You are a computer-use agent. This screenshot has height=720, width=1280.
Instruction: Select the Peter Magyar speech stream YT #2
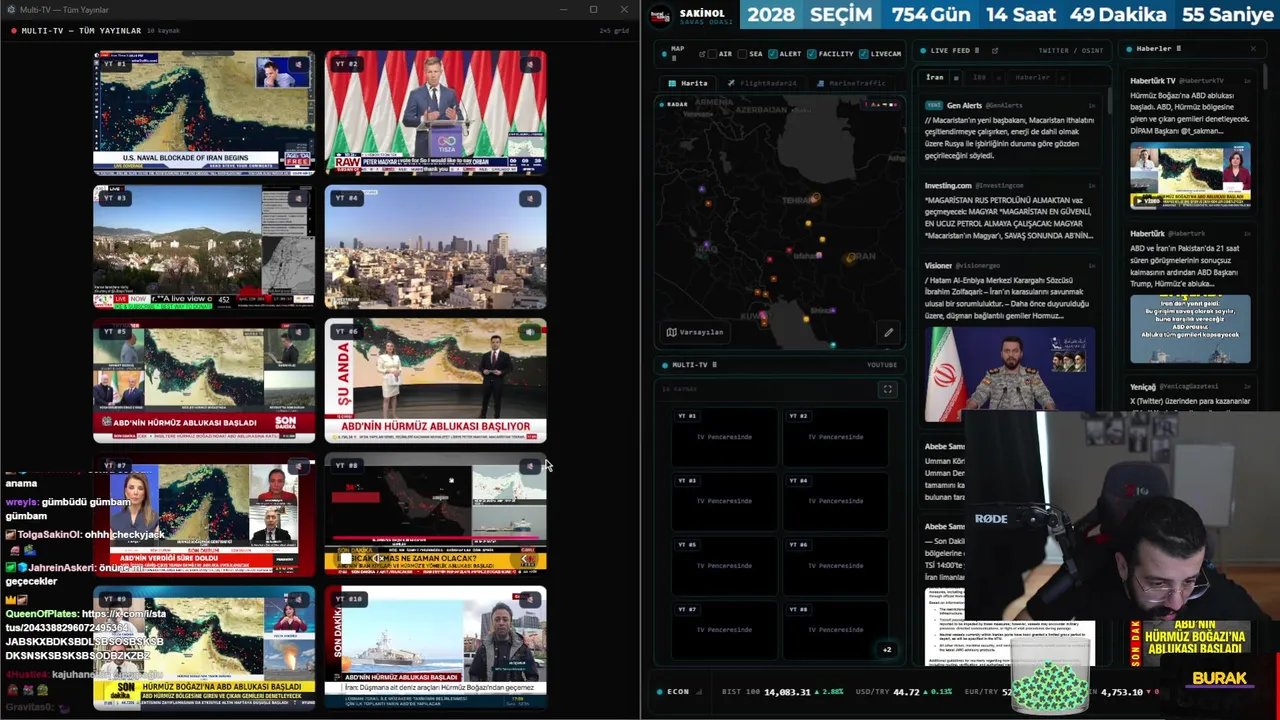click(436, 113)
